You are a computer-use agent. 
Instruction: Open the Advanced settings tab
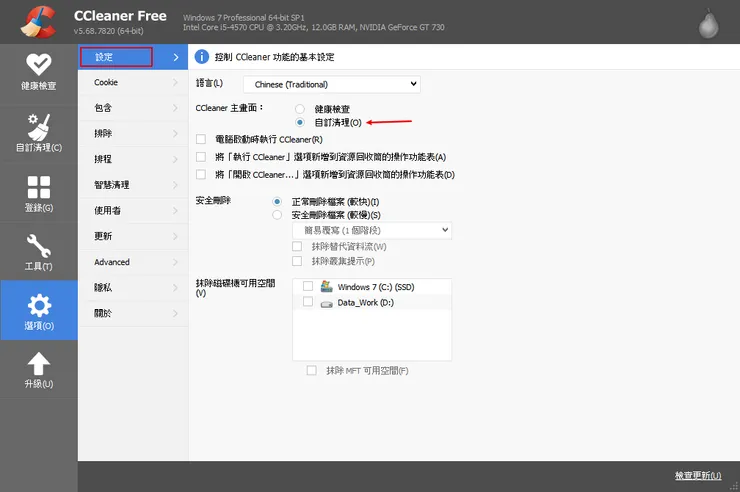[133, 262]
